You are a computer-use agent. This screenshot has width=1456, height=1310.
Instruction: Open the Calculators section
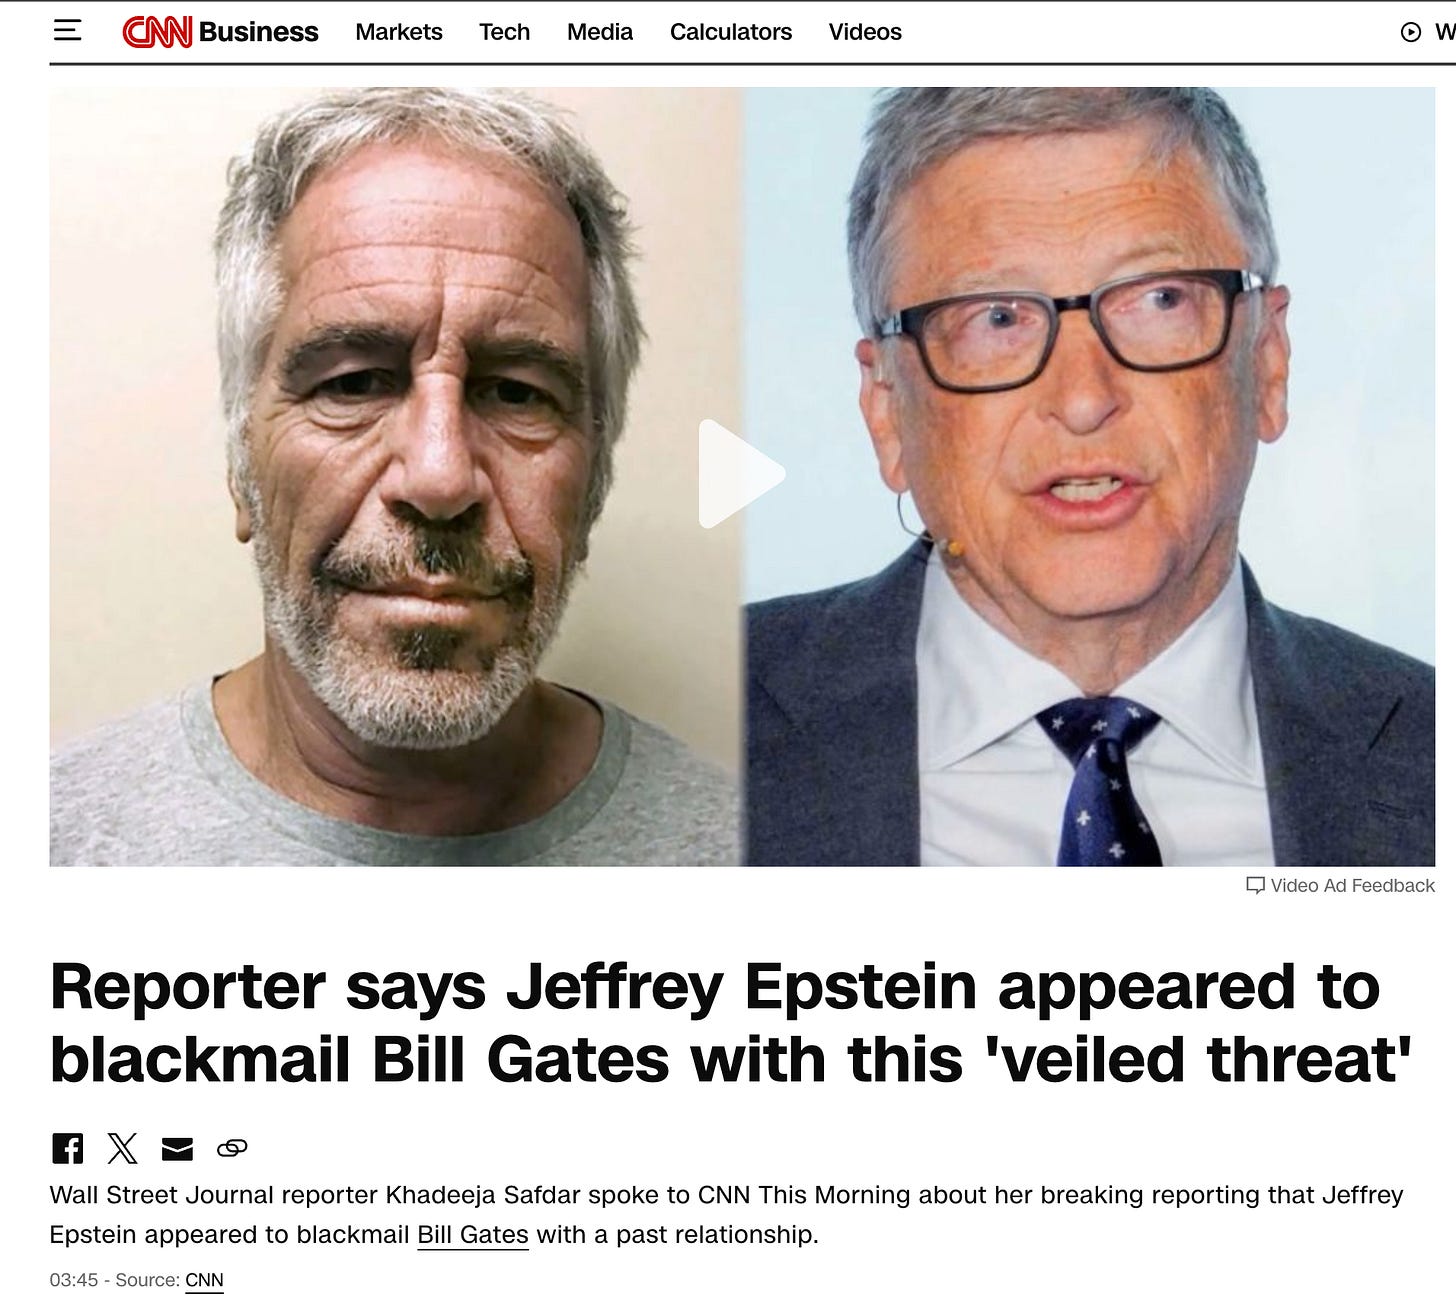pyautogui.click(x=731, y=32)
